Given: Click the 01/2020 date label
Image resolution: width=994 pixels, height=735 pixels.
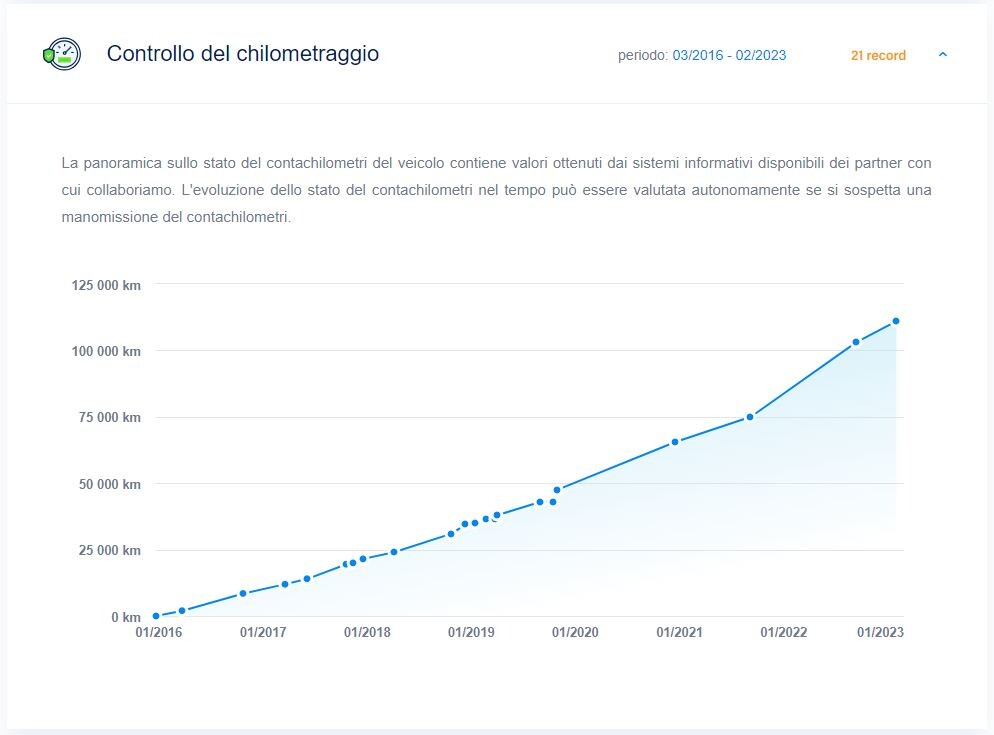Looking at the screenshot, I should point(575,632).
